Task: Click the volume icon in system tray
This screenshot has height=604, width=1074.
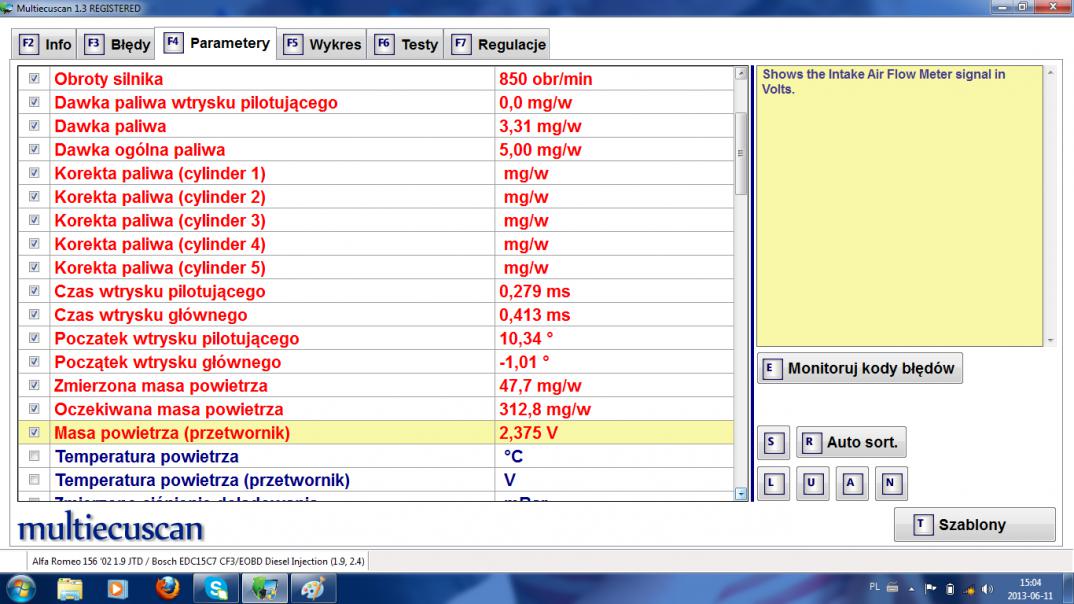Action: tap(988, 588)
